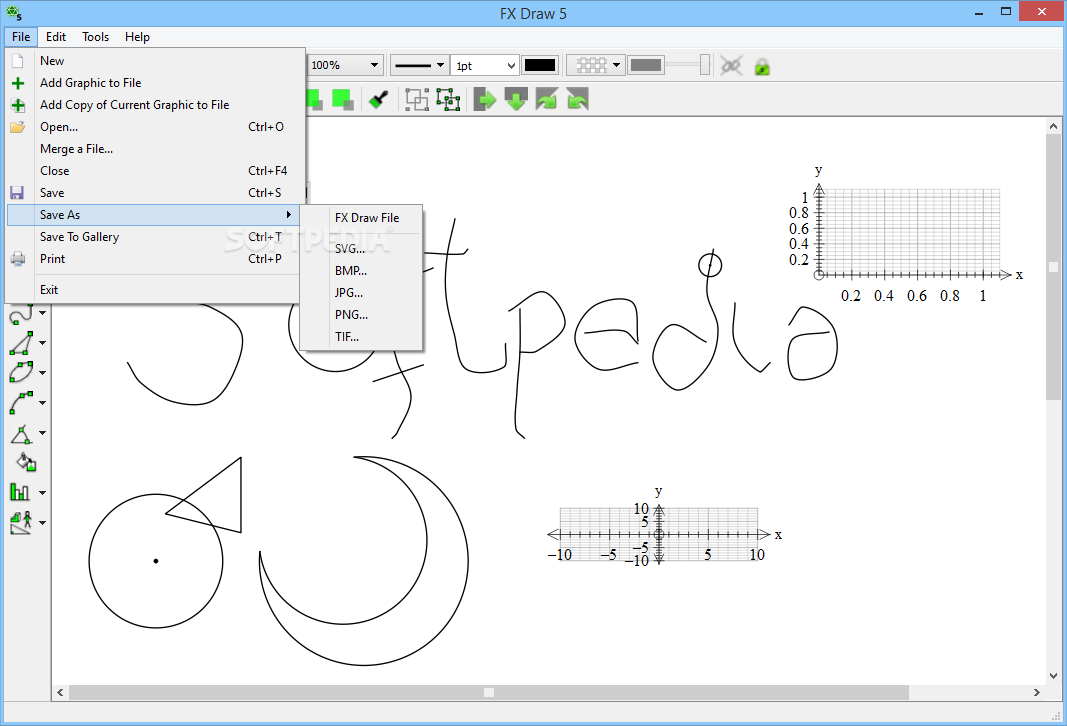Screen dimensions: 1067x726
Task: Choose Save To Gallery
Action: click(155, 237)
